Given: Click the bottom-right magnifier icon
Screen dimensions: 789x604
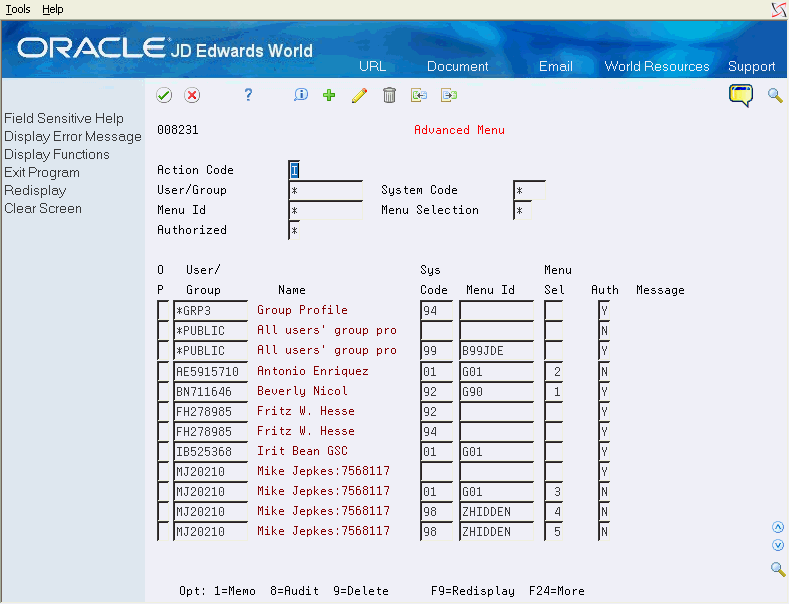Looking at the screenshot, I should pos(778,569).
